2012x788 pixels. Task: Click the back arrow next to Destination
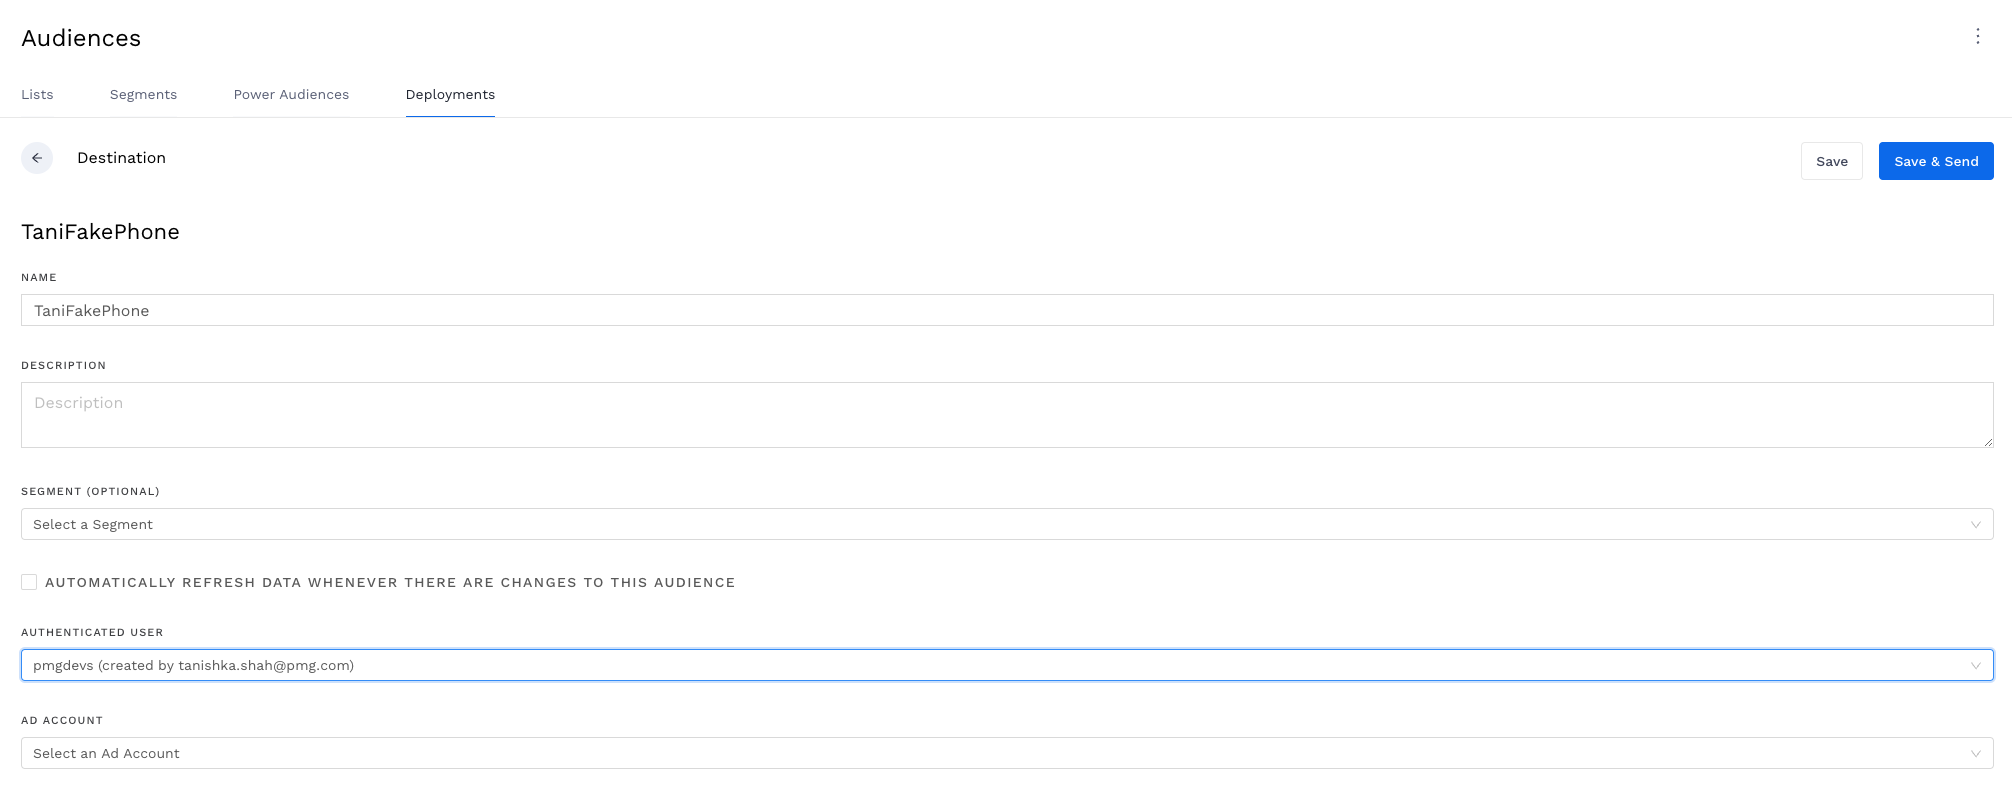38,158
